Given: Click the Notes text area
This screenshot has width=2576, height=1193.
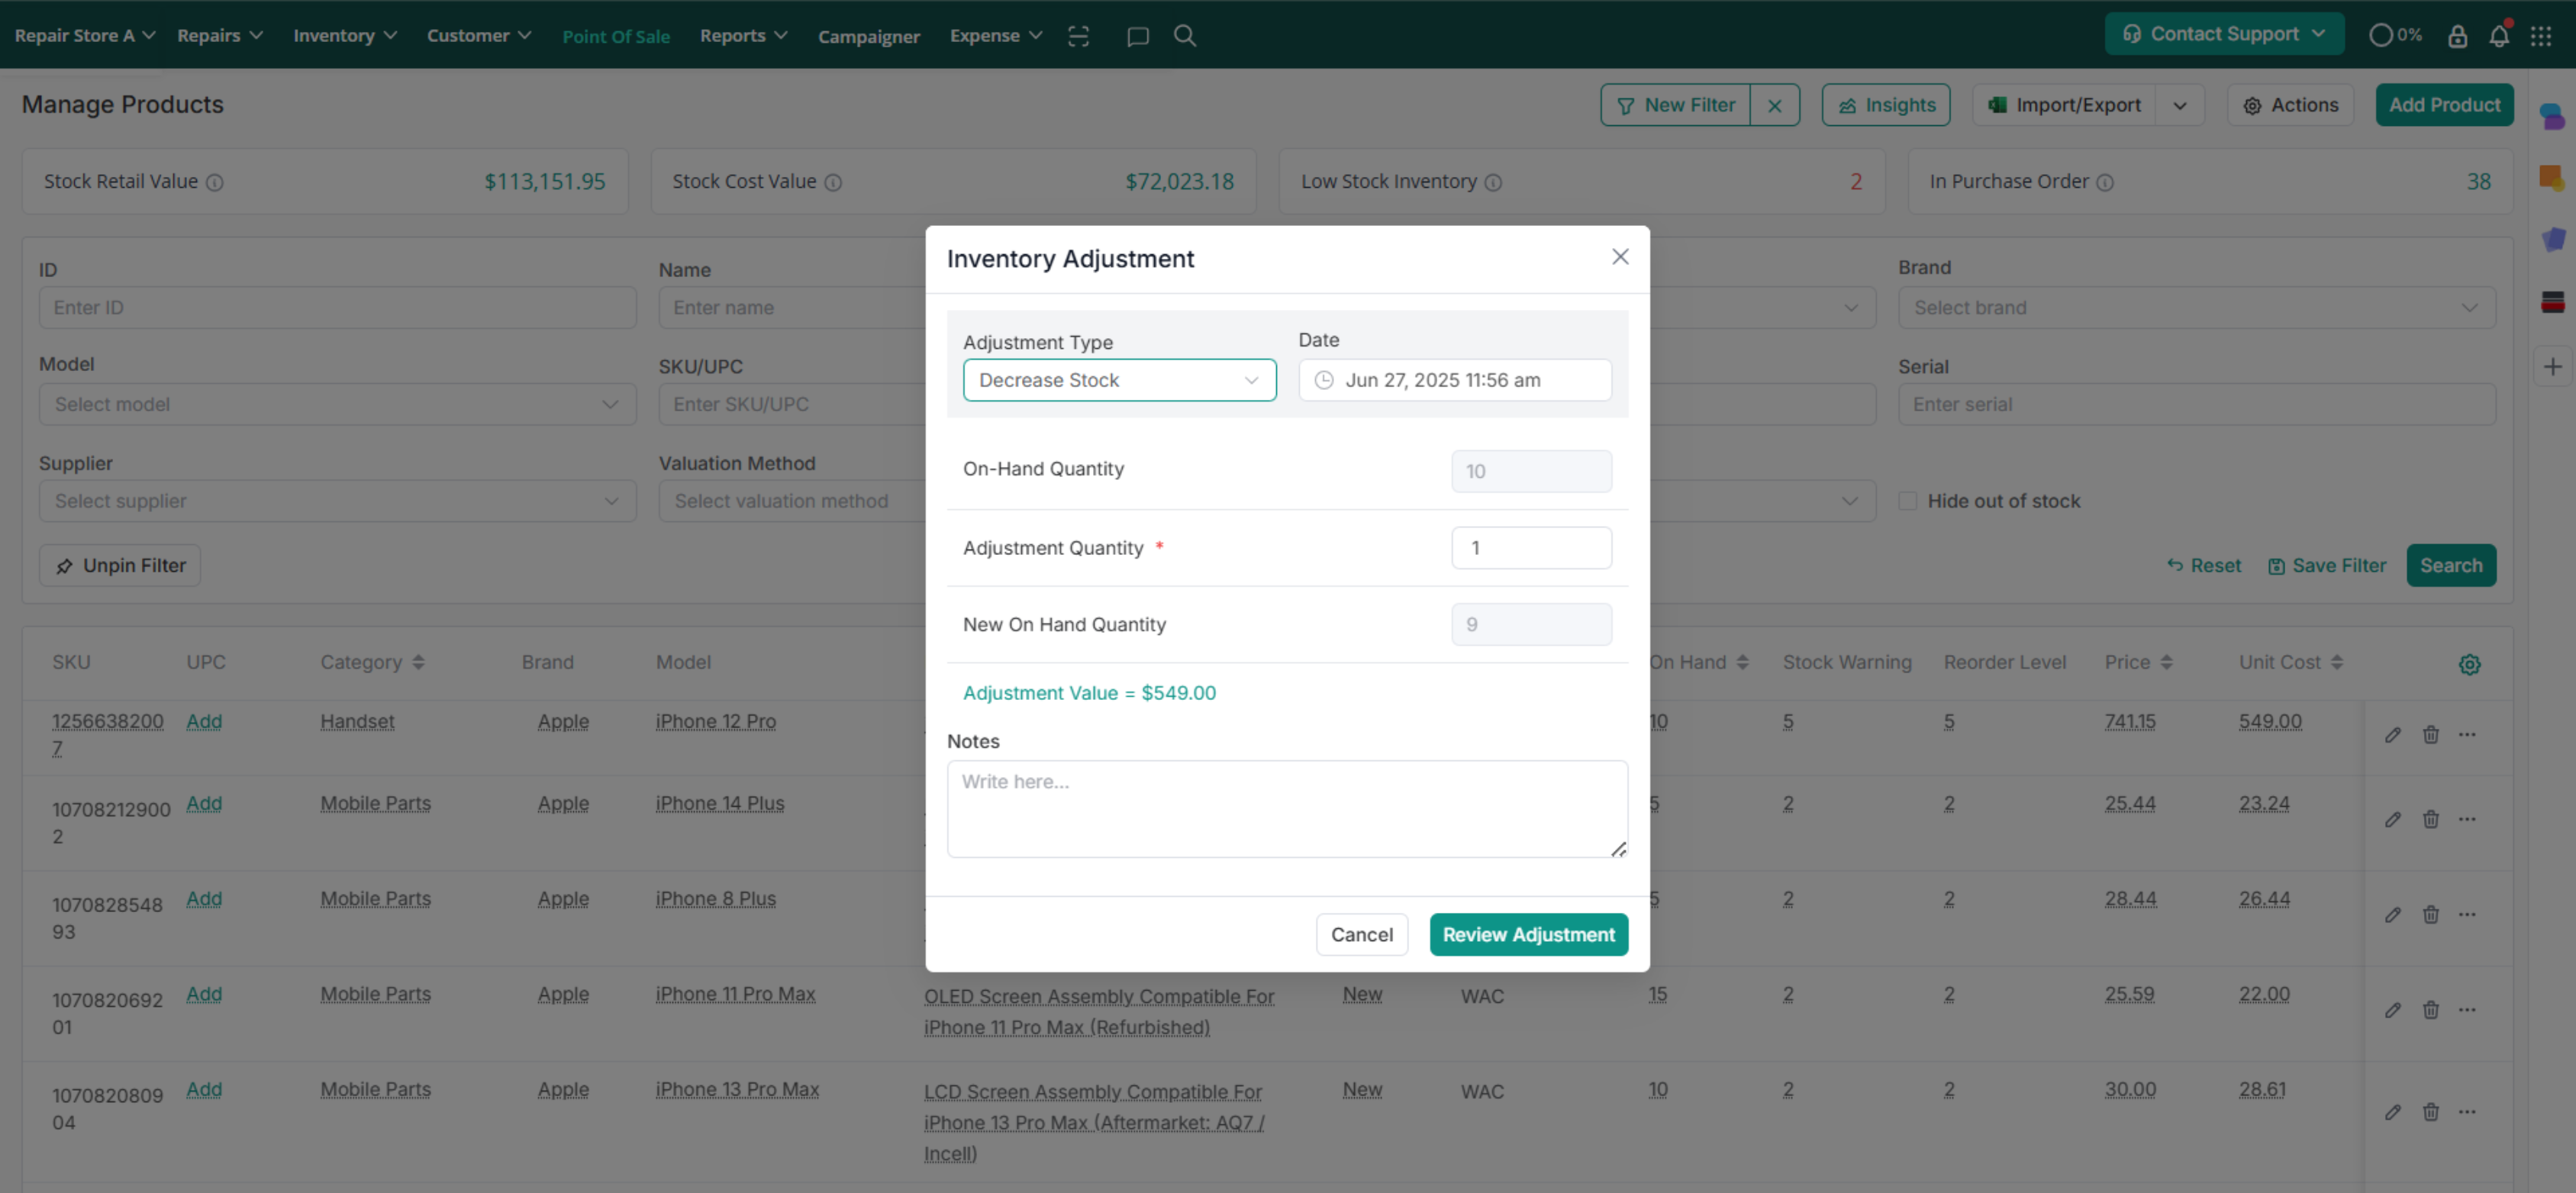Looking at the screenshot, I should [1287, 809].
